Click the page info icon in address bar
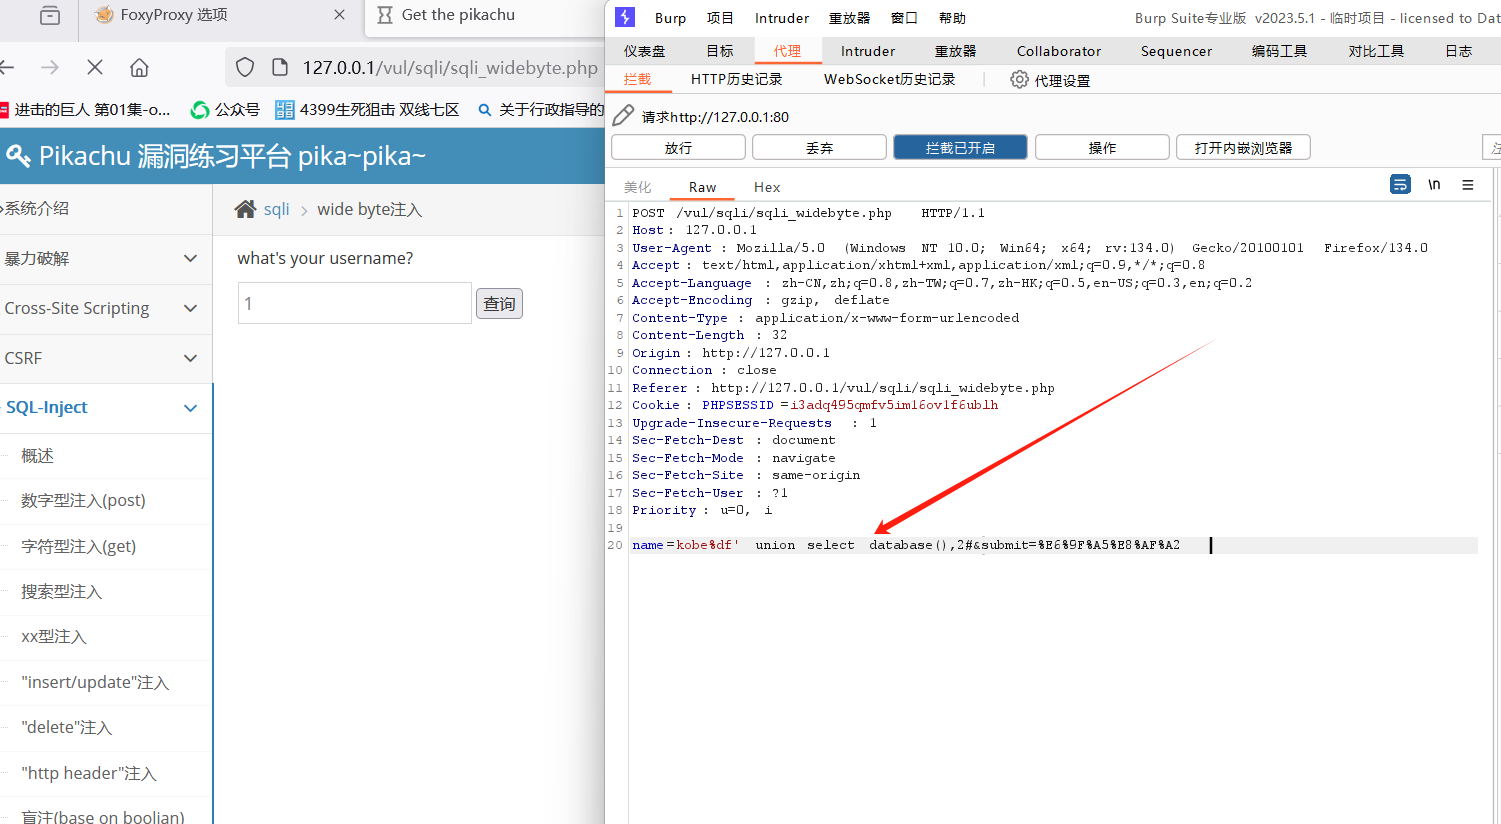Screen dimensions: 1501x824 pos(281,67)
